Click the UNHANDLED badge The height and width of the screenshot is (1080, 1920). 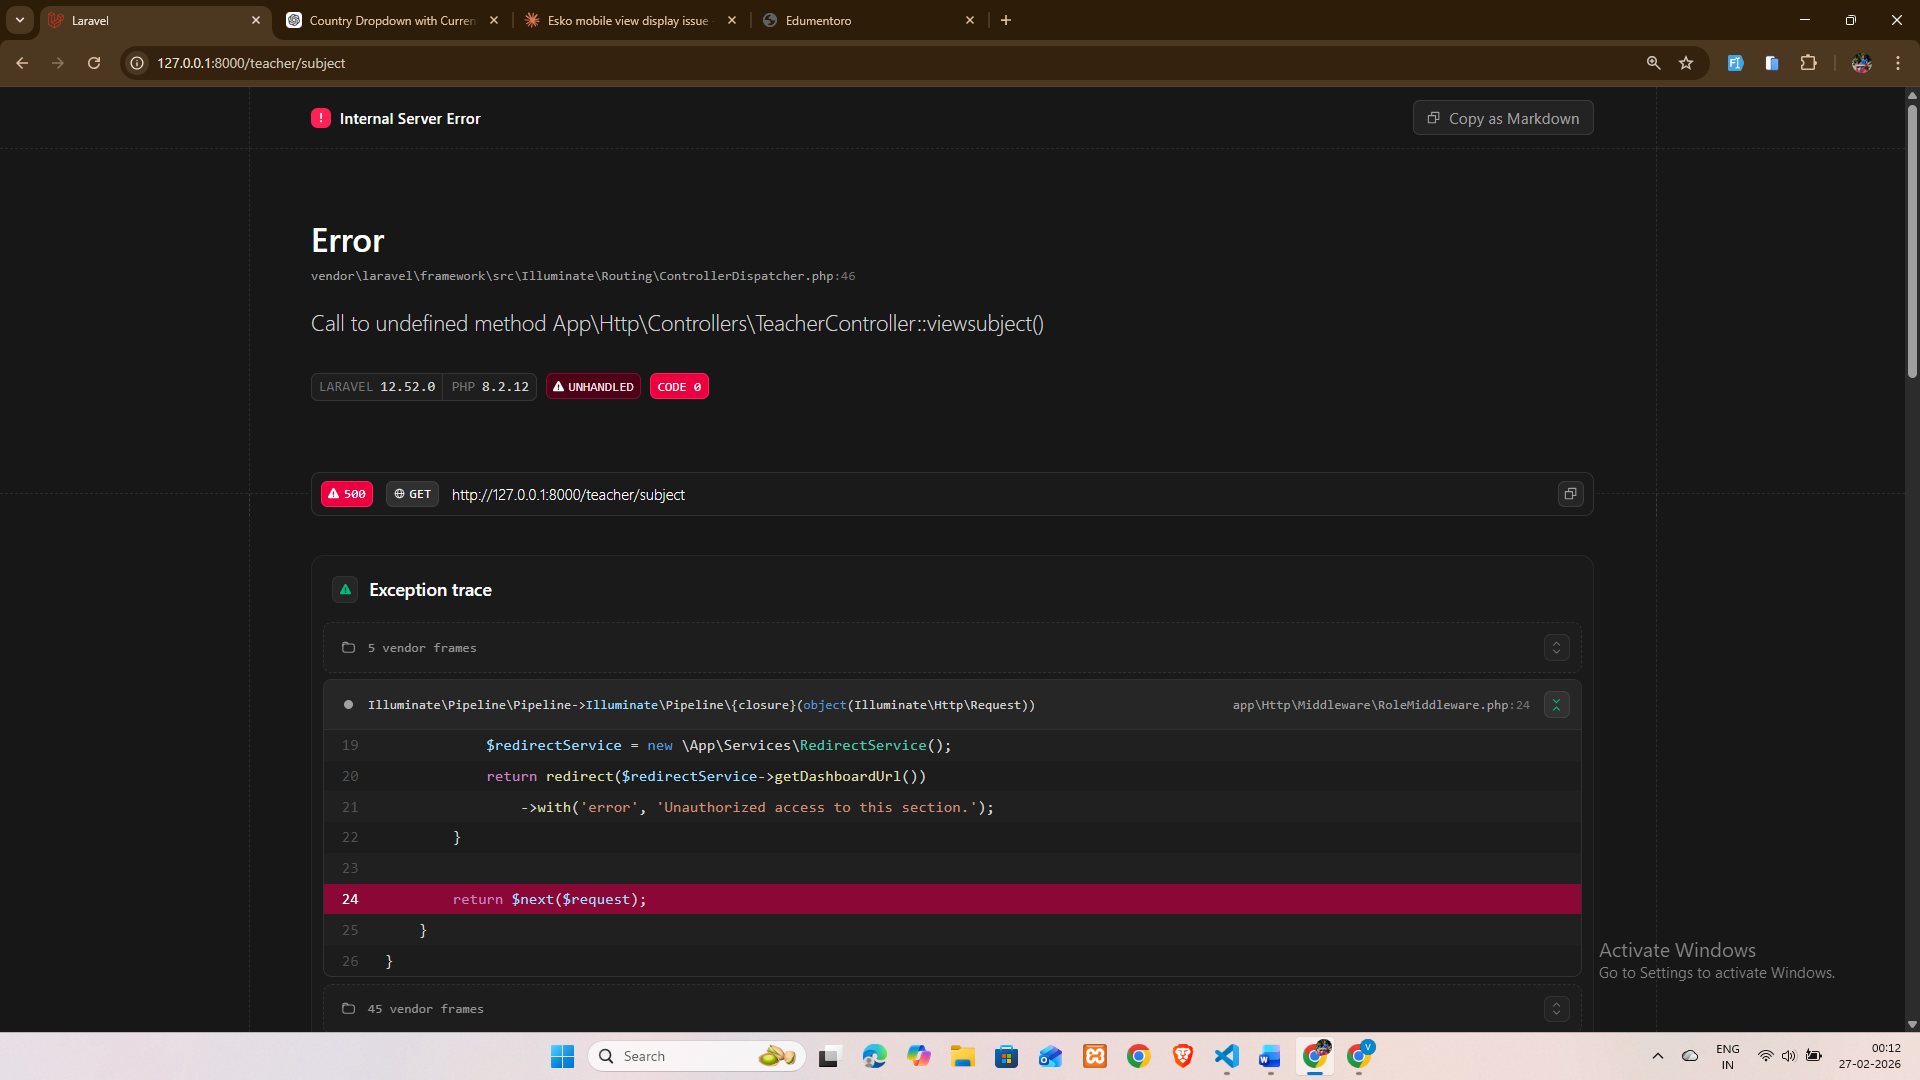pyautogui.click(x=593, y=387)
